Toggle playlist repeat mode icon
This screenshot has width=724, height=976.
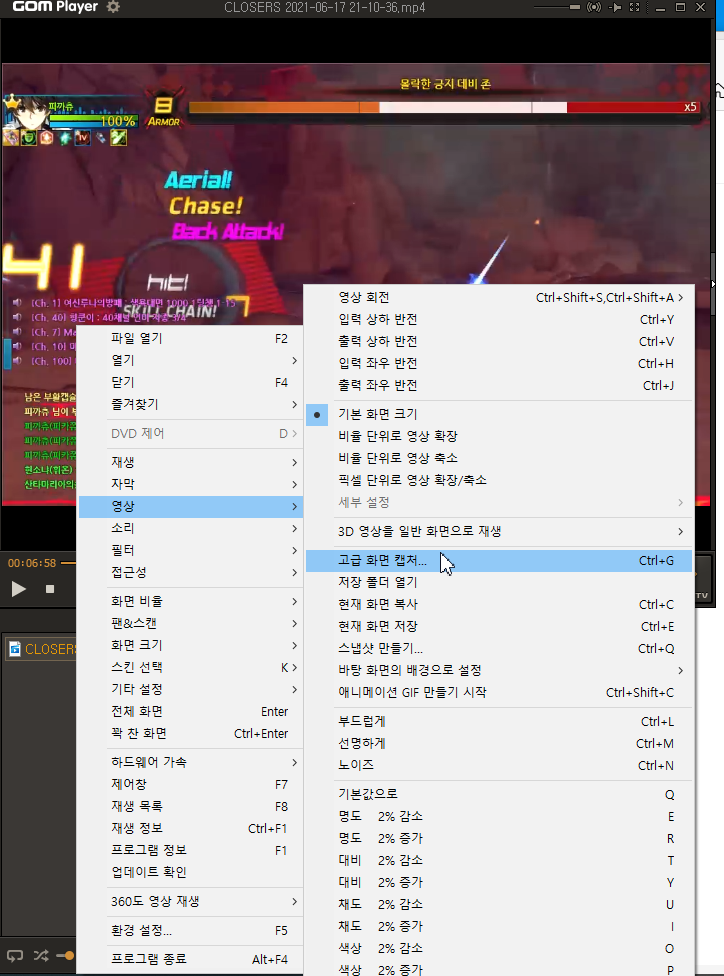[14, 955]
